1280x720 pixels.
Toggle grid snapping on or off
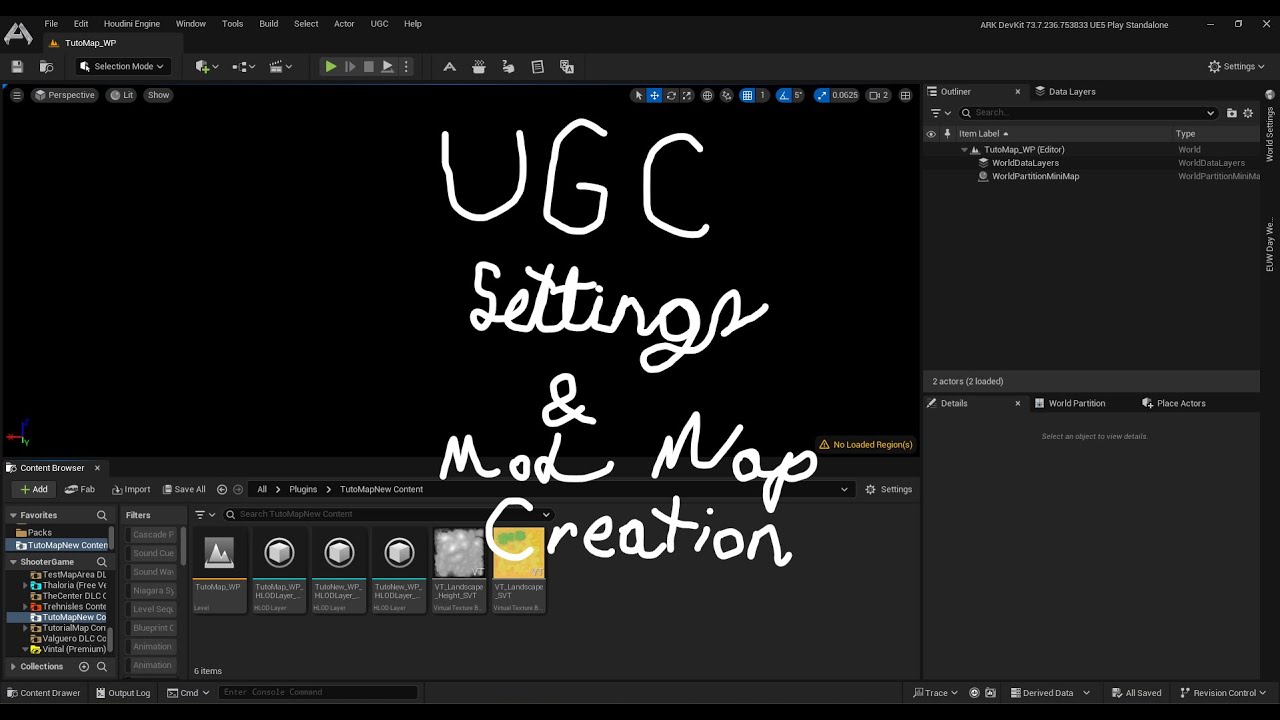[x=747, y=95]
